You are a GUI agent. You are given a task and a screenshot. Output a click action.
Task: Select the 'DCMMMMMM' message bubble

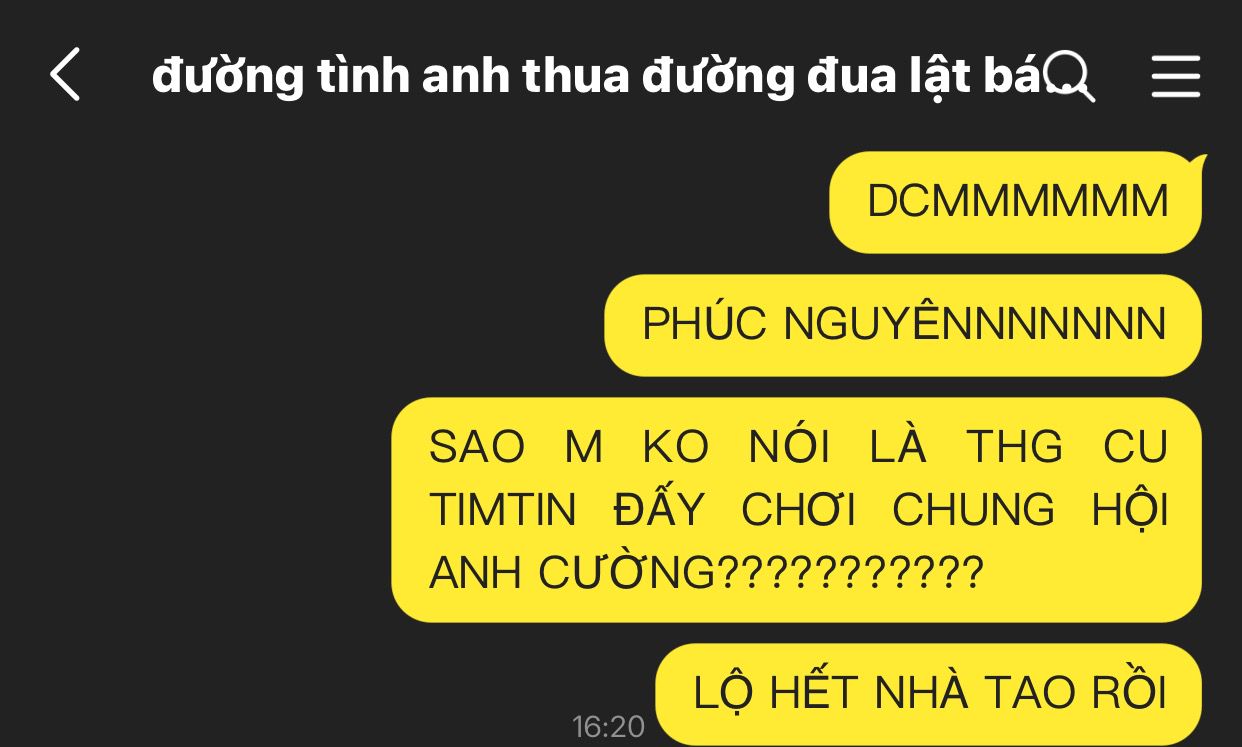click(1016, 202)
